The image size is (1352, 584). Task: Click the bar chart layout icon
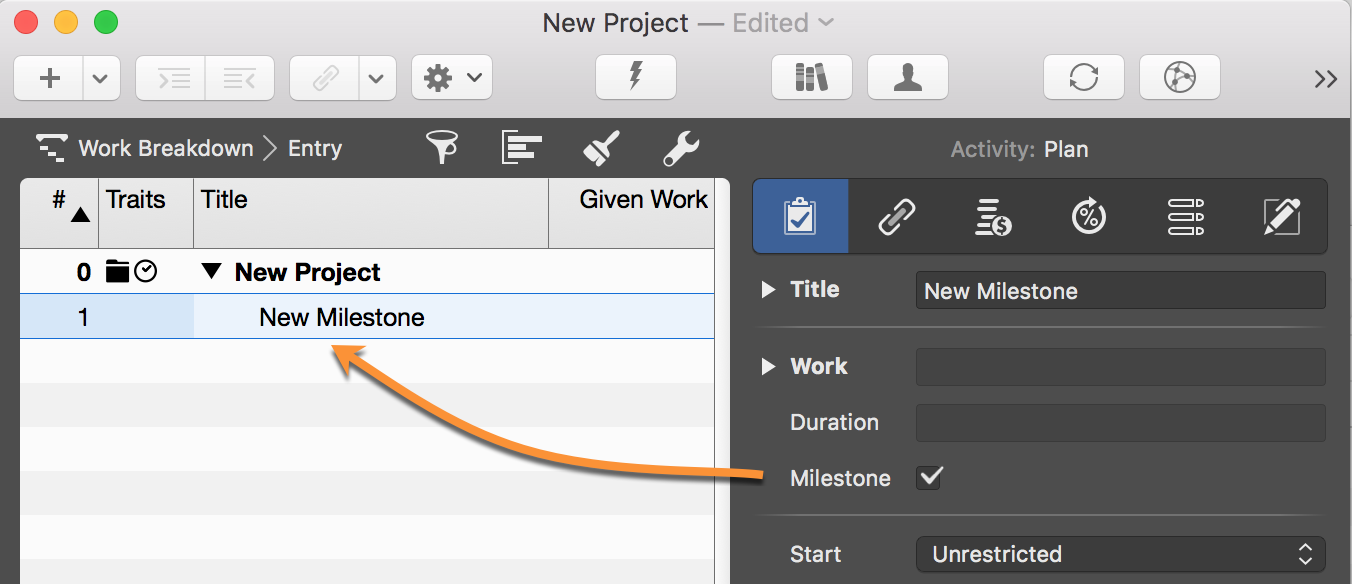[x=521, y=149]
